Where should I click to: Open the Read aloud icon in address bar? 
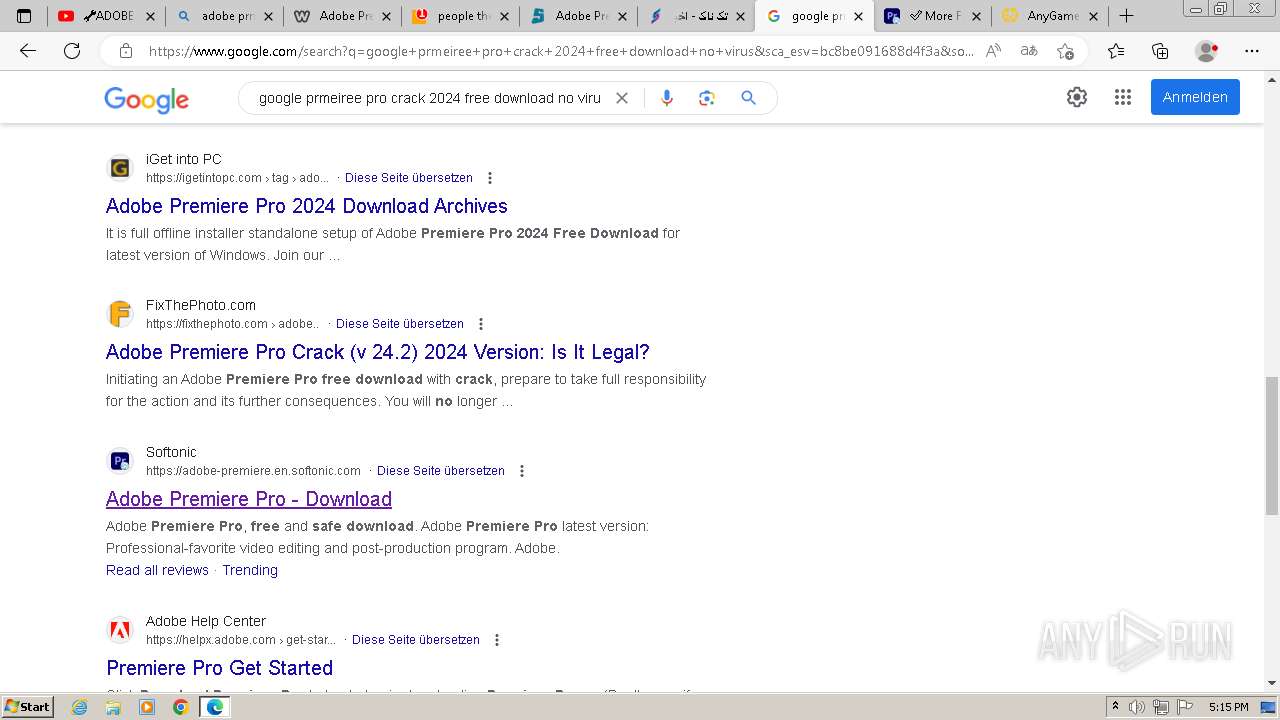pyautogui.click(x=993, y=51)
